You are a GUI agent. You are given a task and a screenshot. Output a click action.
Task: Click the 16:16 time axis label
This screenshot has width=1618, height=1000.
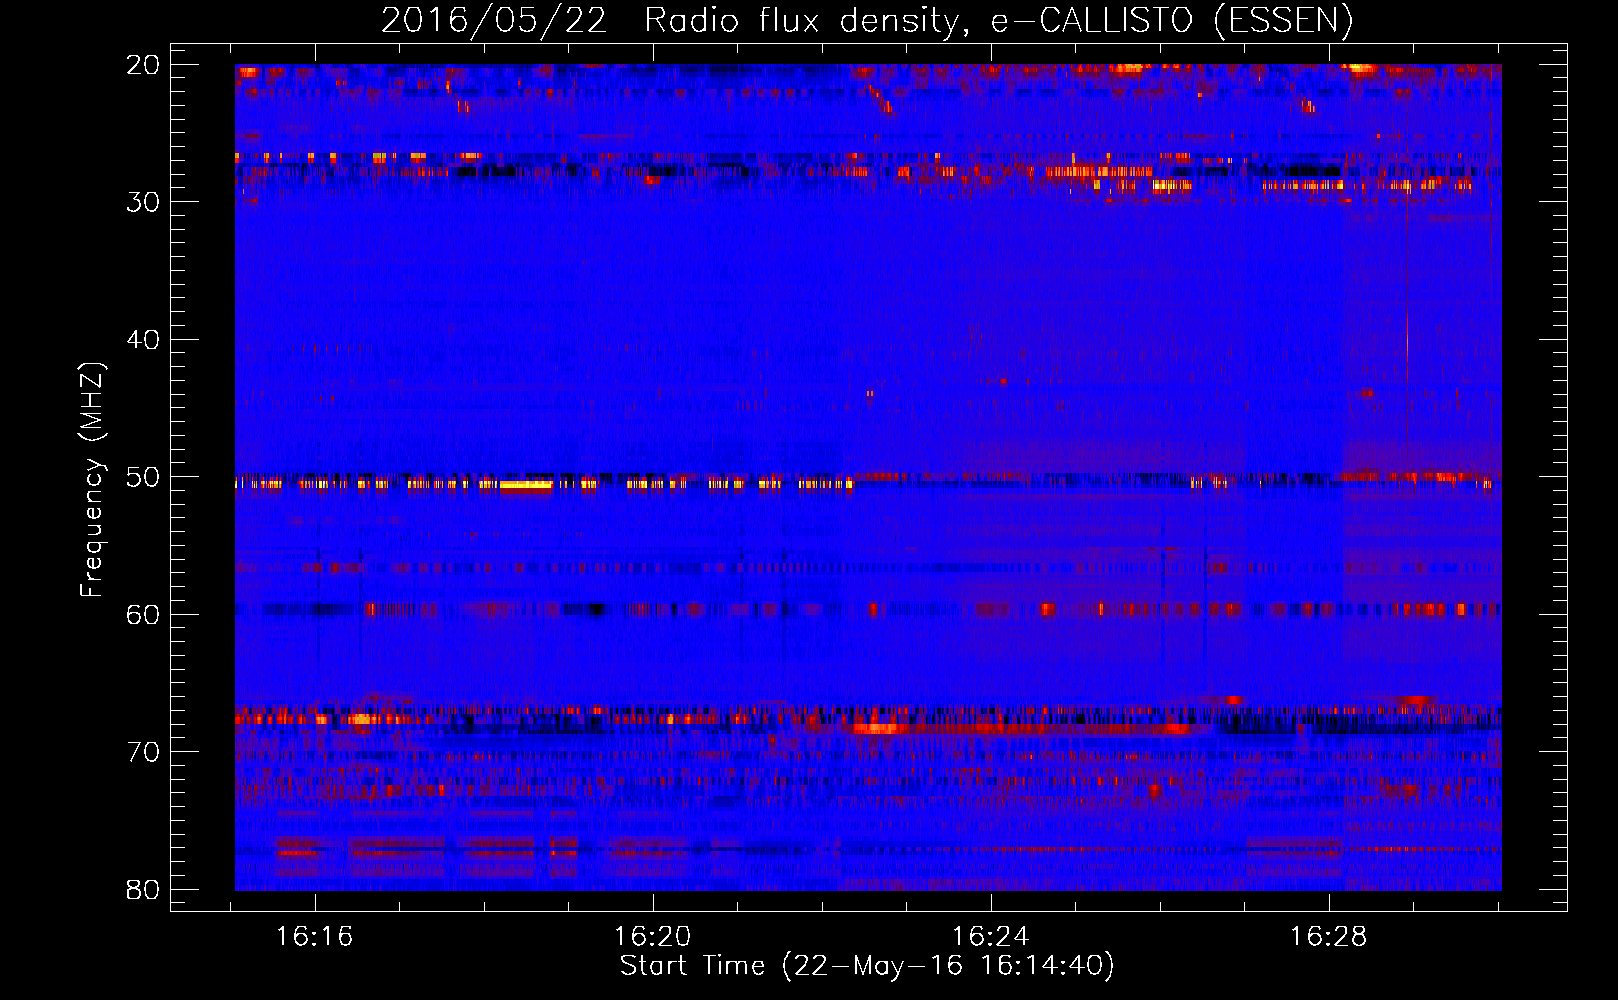pyautogui.click(x=315, y=937)
